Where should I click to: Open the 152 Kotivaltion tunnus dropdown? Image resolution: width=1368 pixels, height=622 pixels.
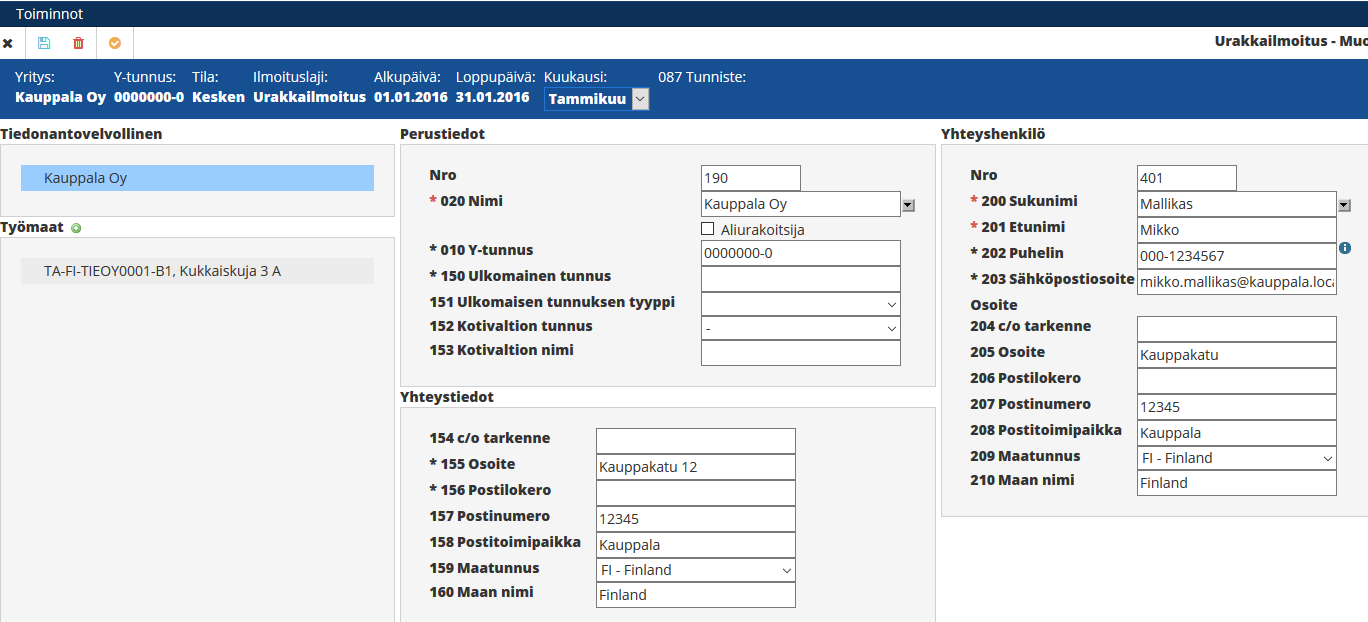(x=800, y=329)
